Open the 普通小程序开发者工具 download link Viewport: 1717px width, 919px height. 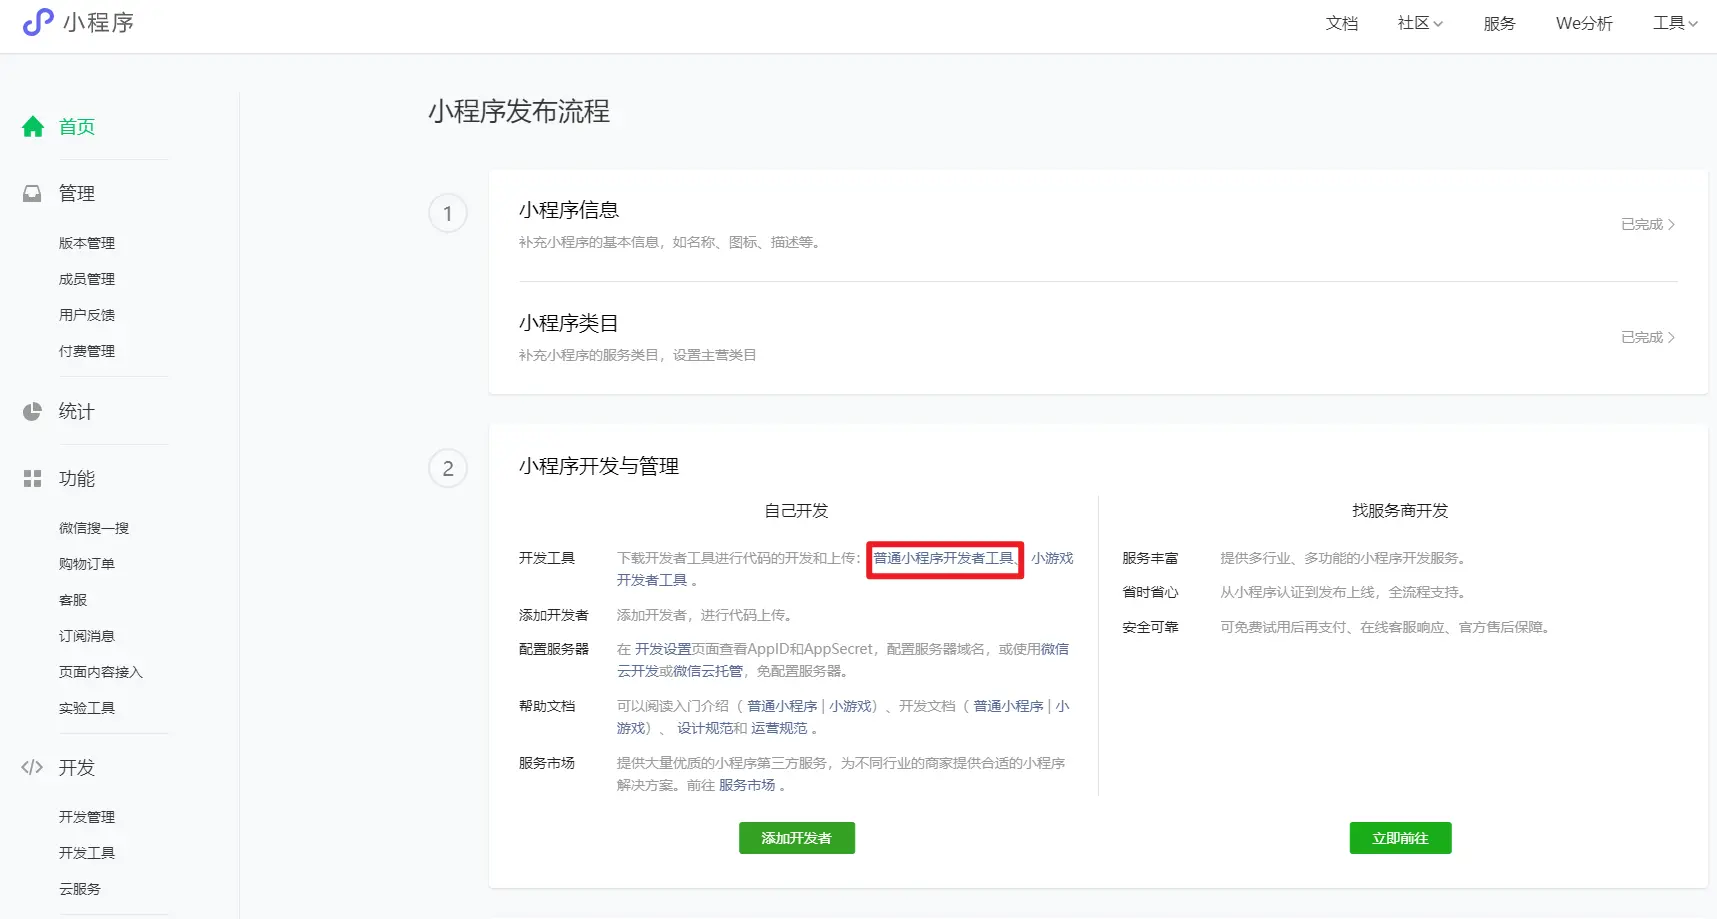943,558
